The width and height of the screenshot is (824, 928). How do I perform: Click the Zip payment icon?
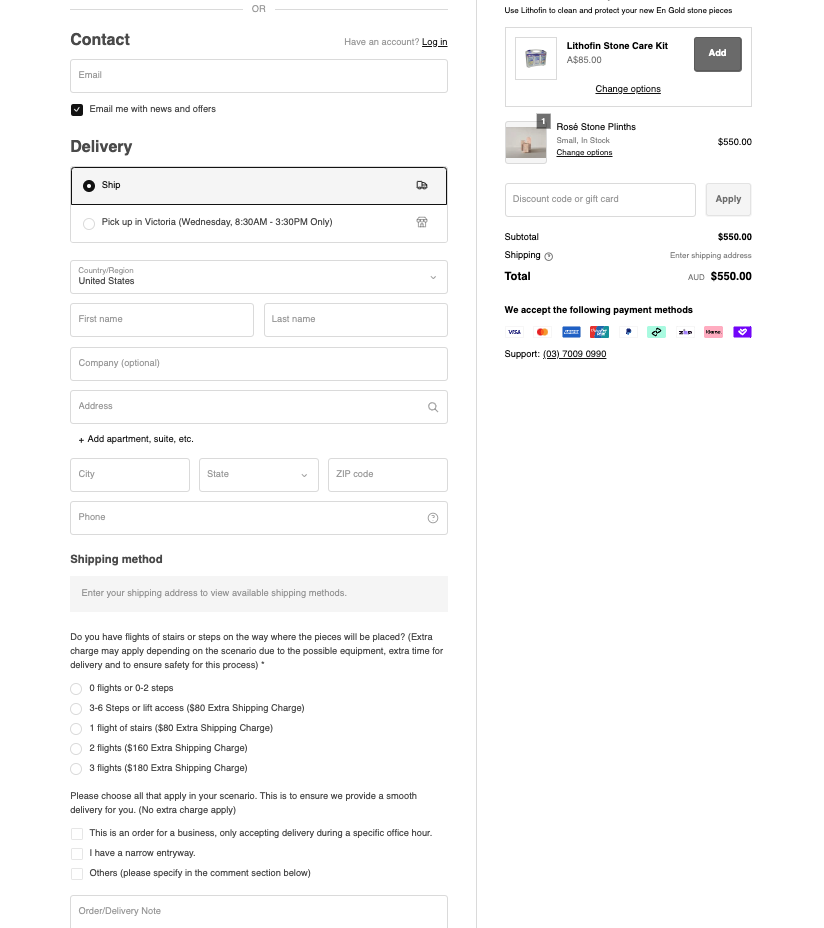click(685, 332)
